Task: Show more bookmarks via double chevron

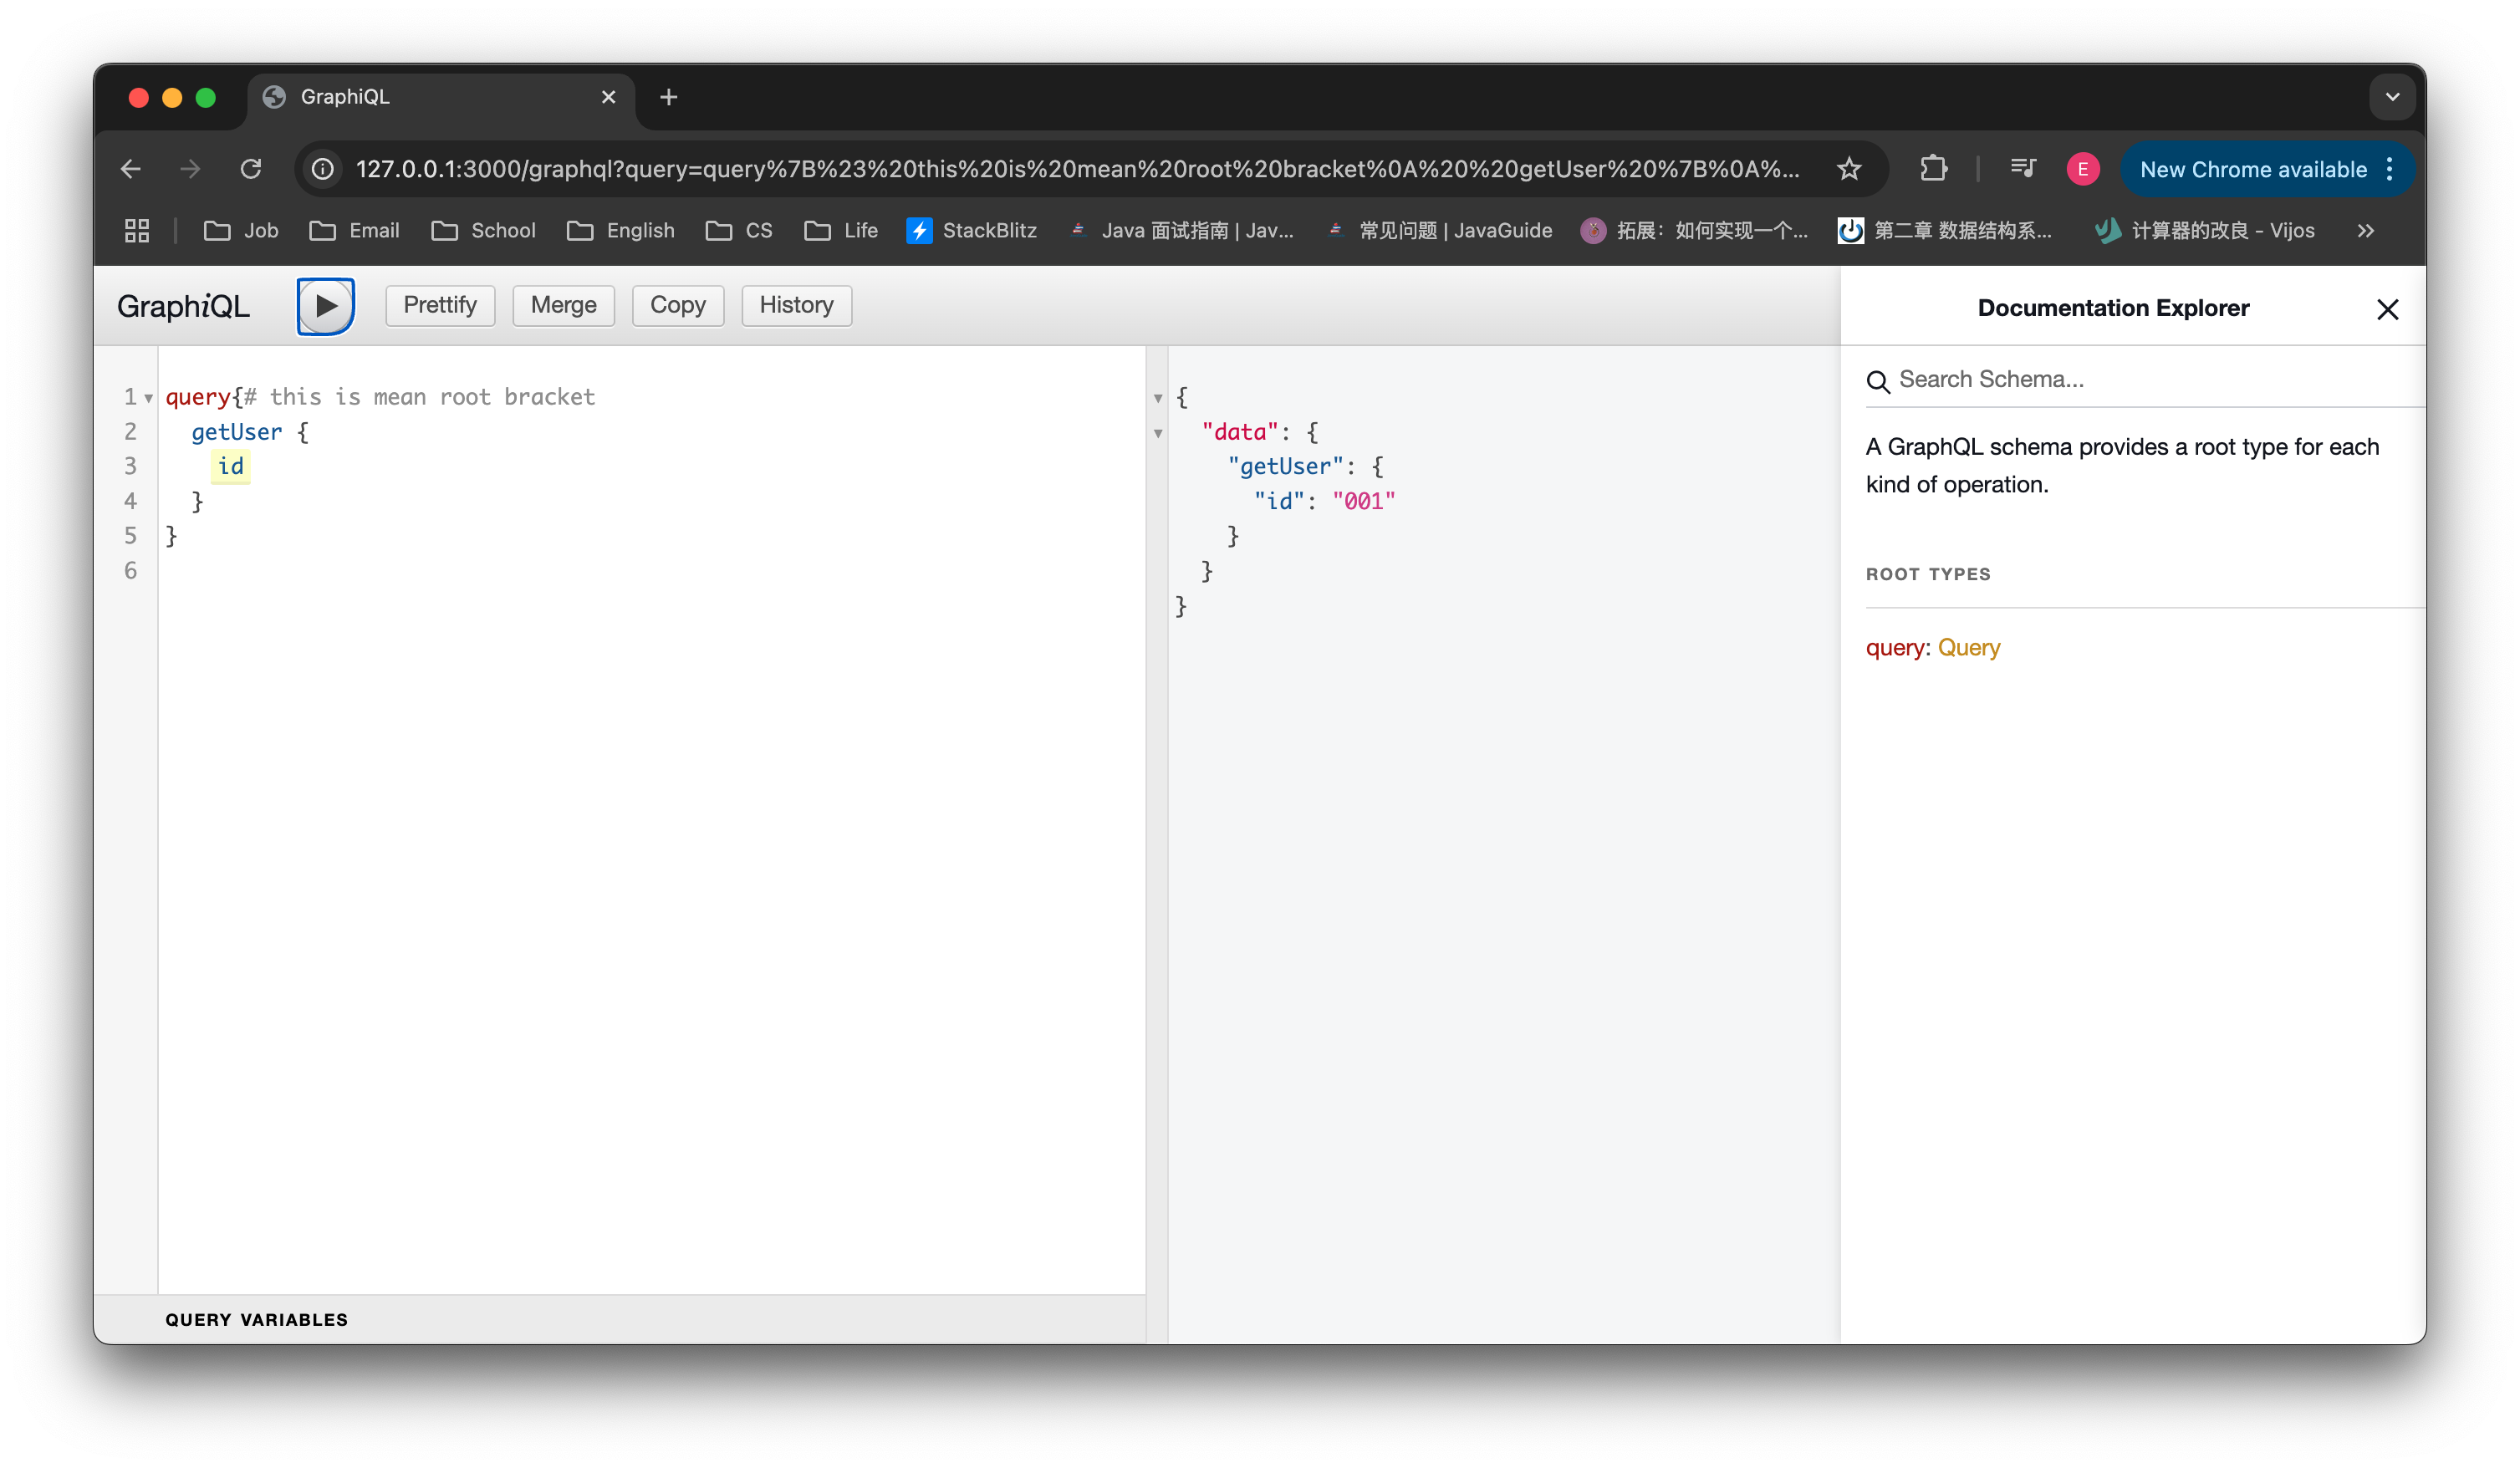Action: (2365, 231)
